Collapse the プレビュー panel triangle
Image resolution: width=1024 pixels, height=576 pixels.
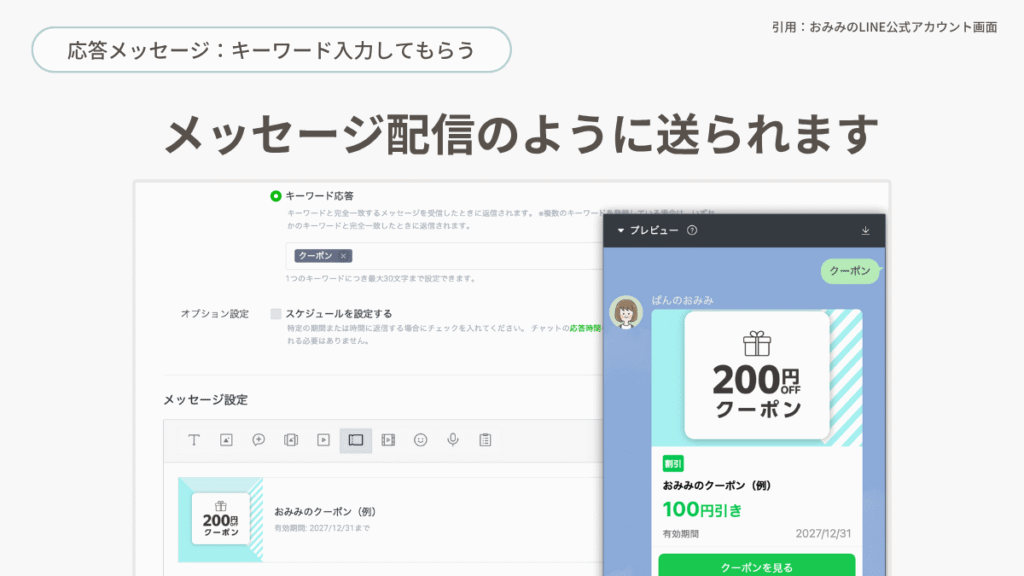coord(620,231)
